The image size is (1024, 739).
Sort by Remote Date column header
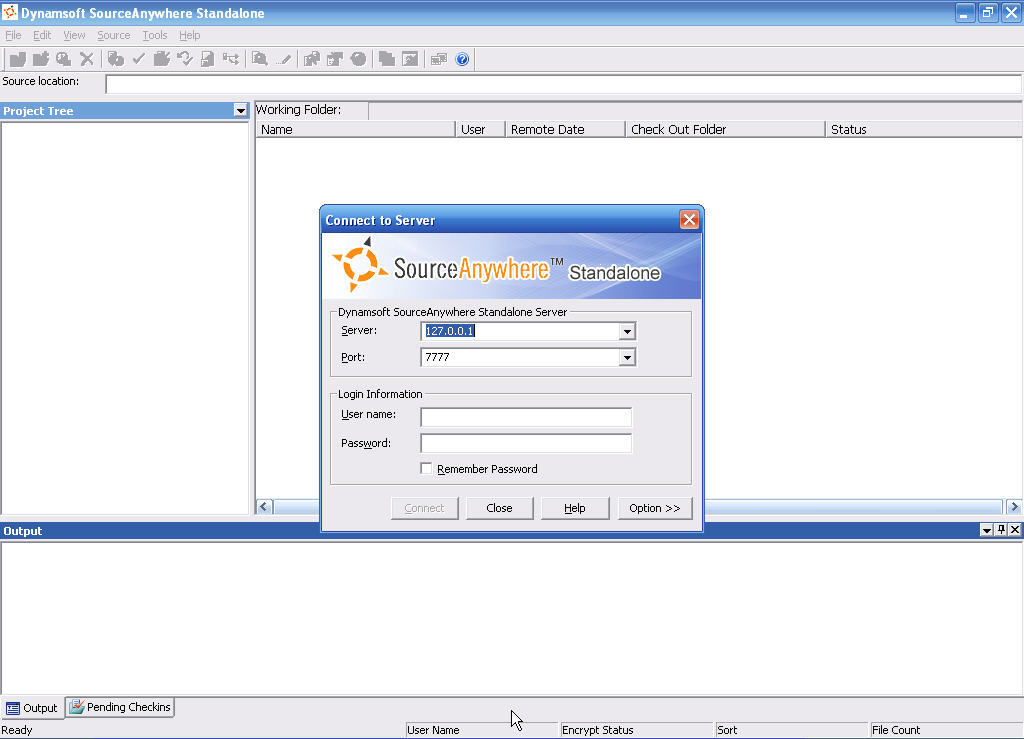[x=565, y=129]
